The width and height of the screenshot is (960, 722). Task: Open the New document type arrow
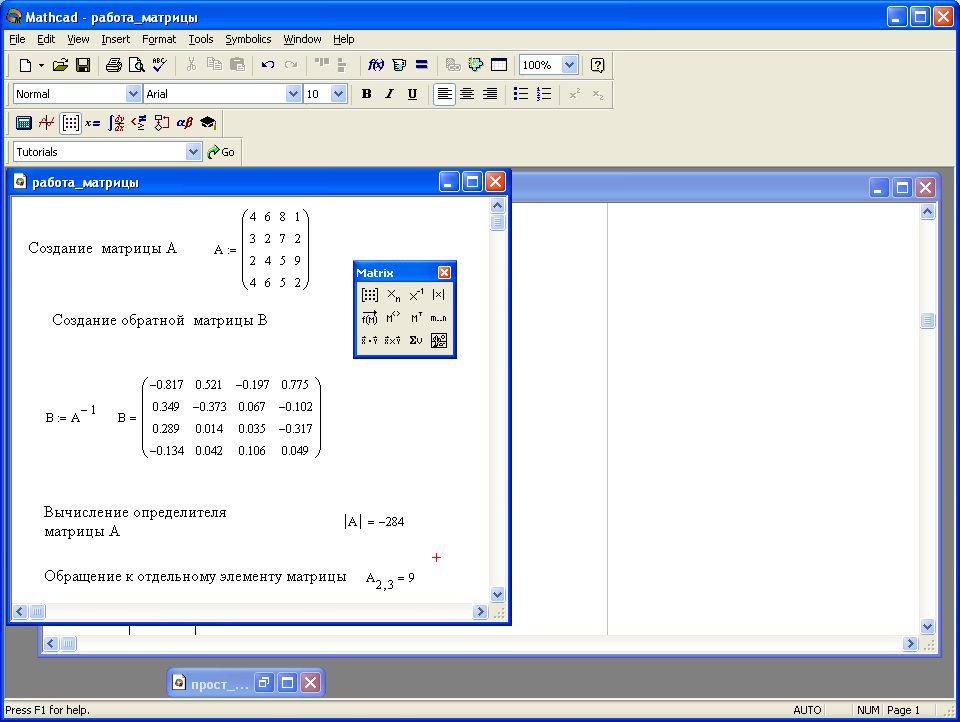[x=41, y=65]
